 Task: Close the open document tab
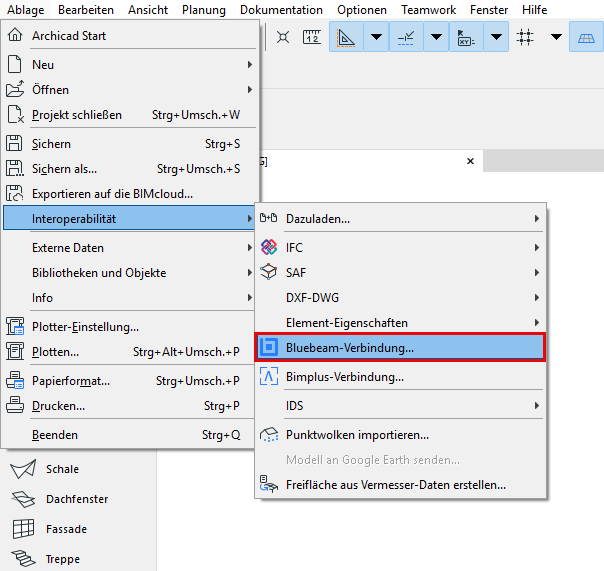(470, 161)
